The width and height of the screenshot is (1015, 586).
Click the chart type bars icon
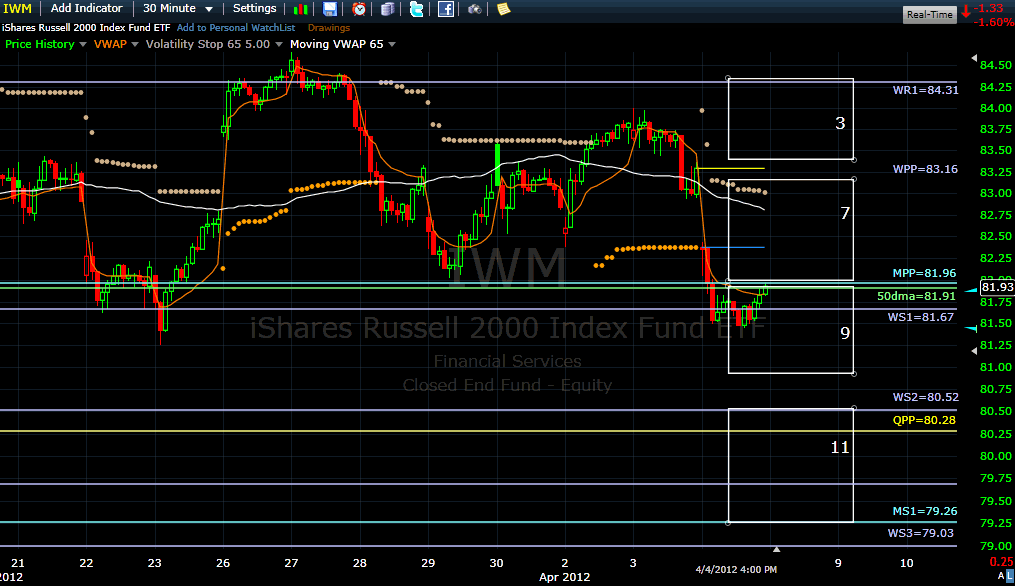(300, 9)
